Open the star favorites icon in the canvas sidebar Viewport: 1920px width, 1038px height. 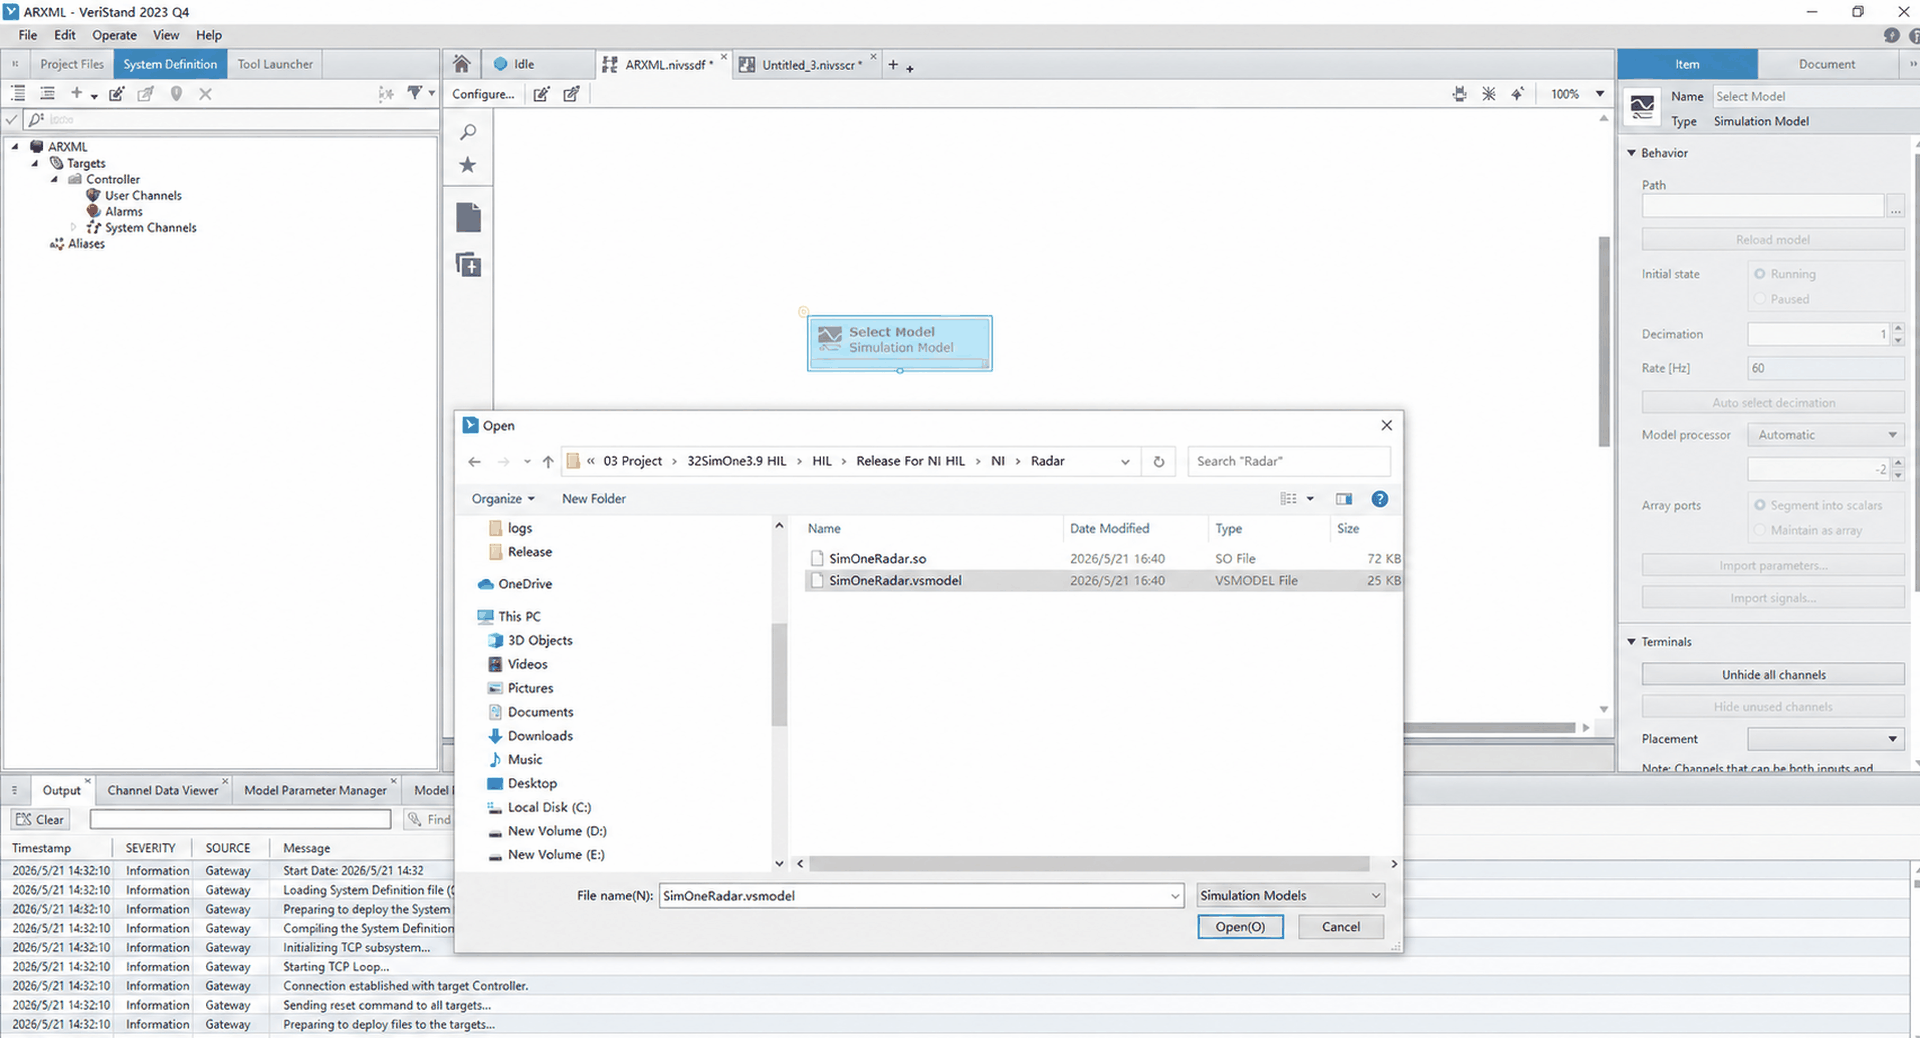point(468,165)
